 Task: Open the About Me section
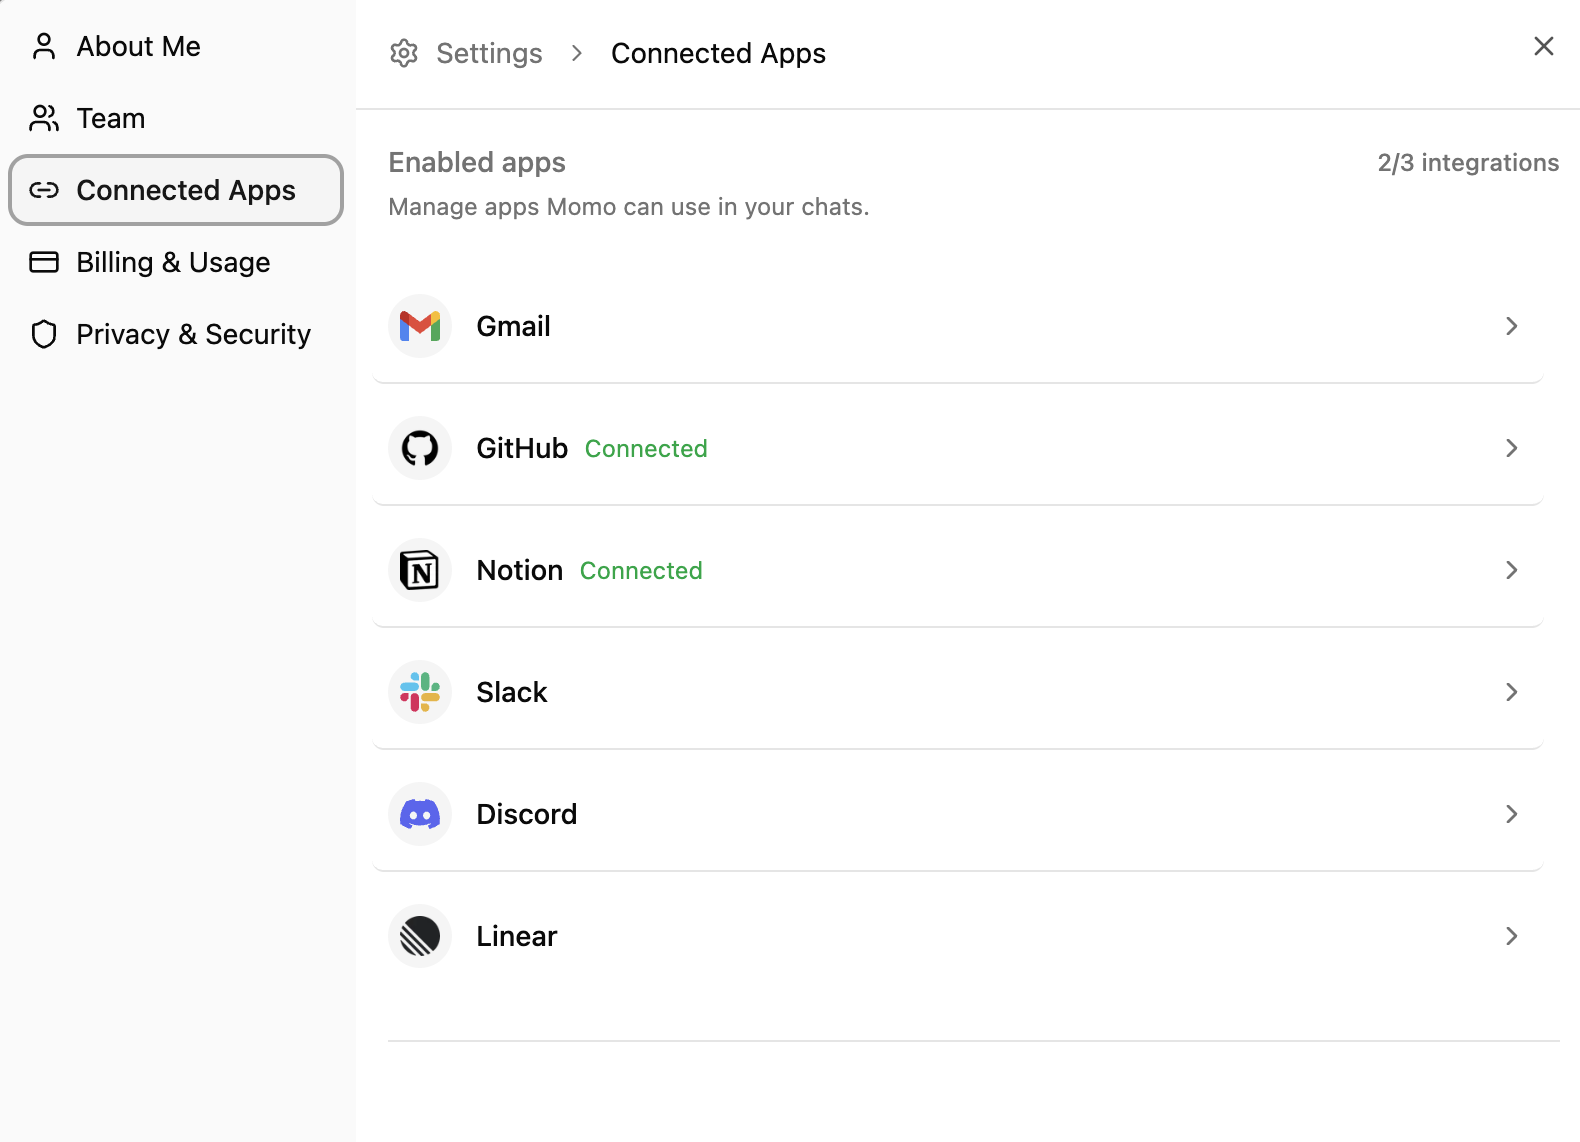(x=138, y=46)
